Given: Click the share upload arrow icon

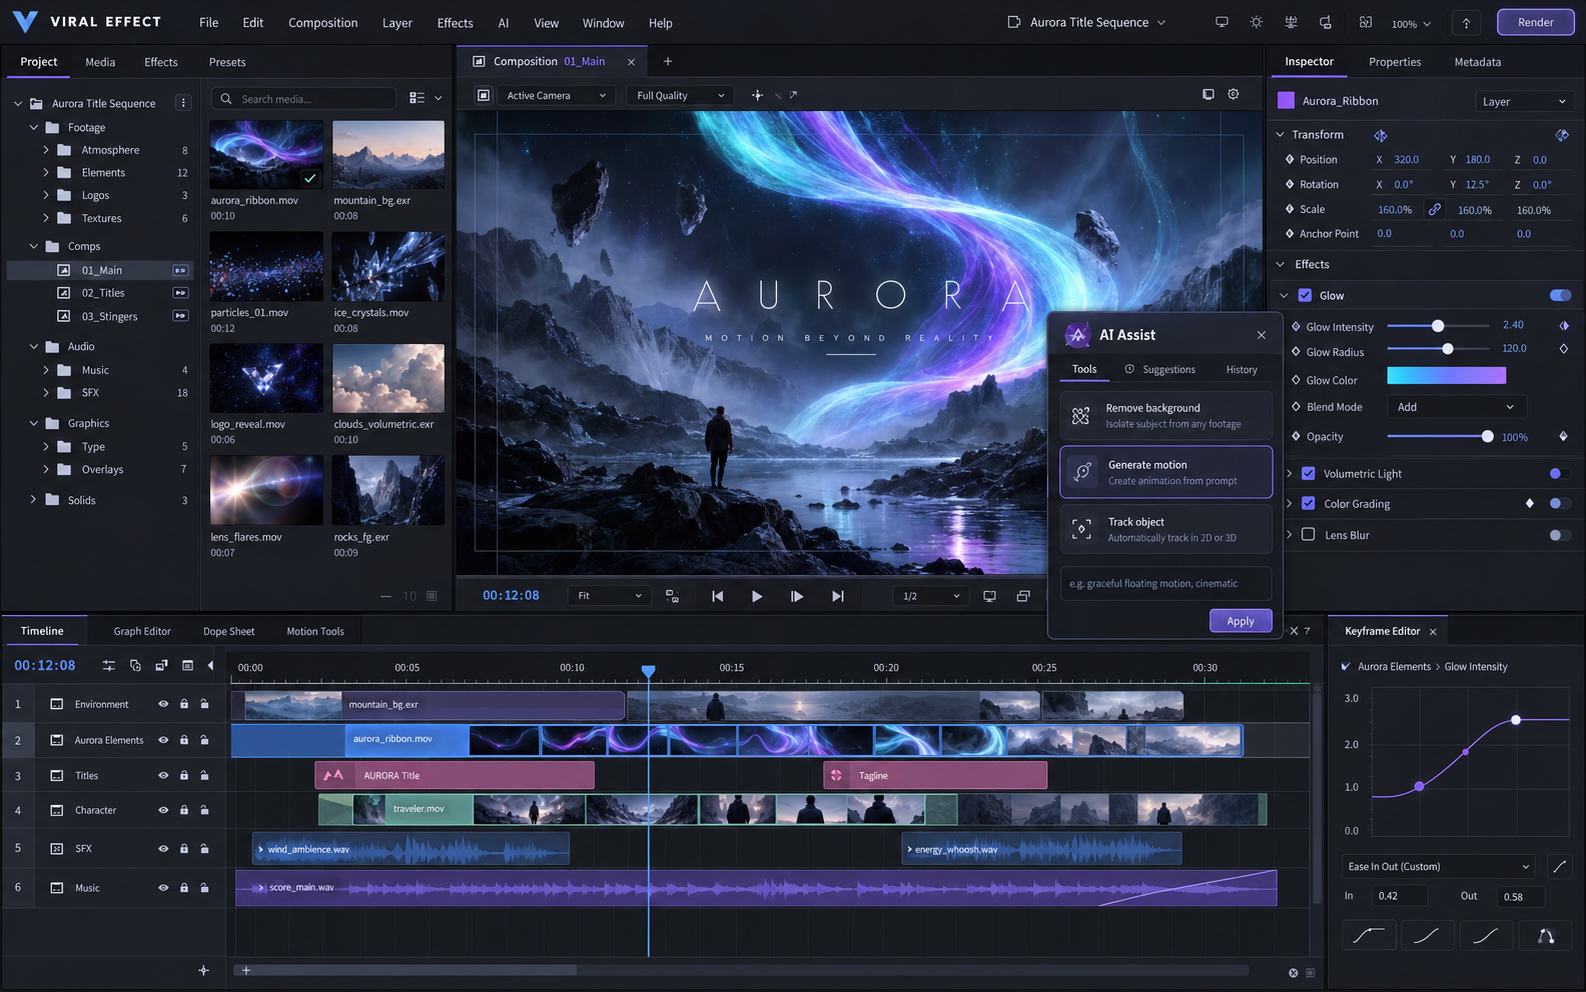Looking at the screenshot, I should click(x=1466, y=23).
